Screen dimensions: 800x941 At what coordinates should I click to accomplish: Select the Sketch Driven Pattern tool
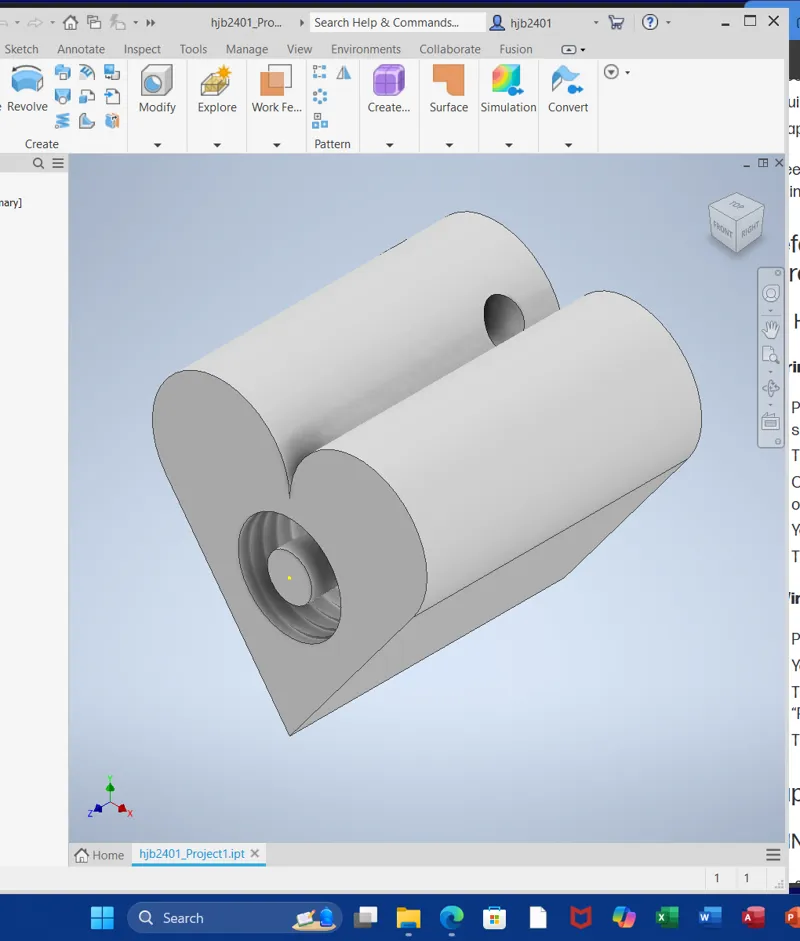click(x=319, y=121)
